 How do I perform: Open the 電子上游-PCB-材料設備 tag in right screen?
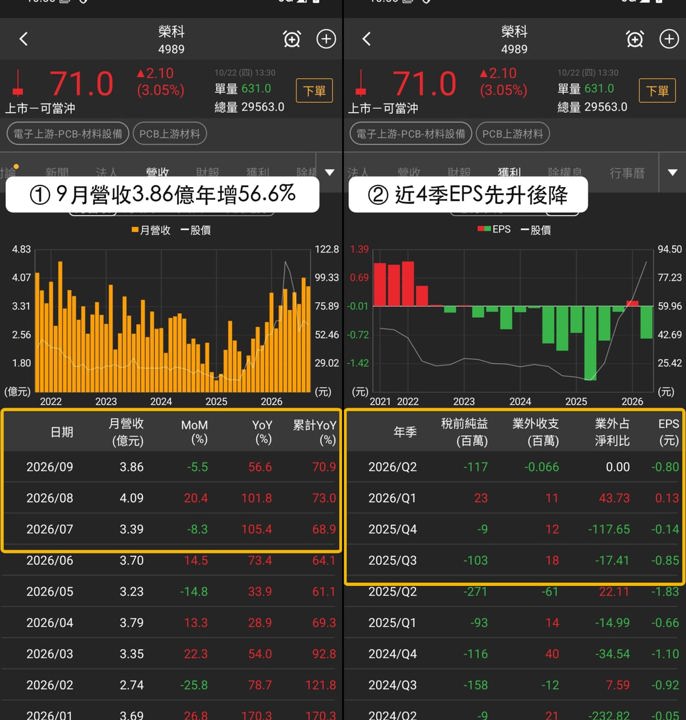[411, 134]
